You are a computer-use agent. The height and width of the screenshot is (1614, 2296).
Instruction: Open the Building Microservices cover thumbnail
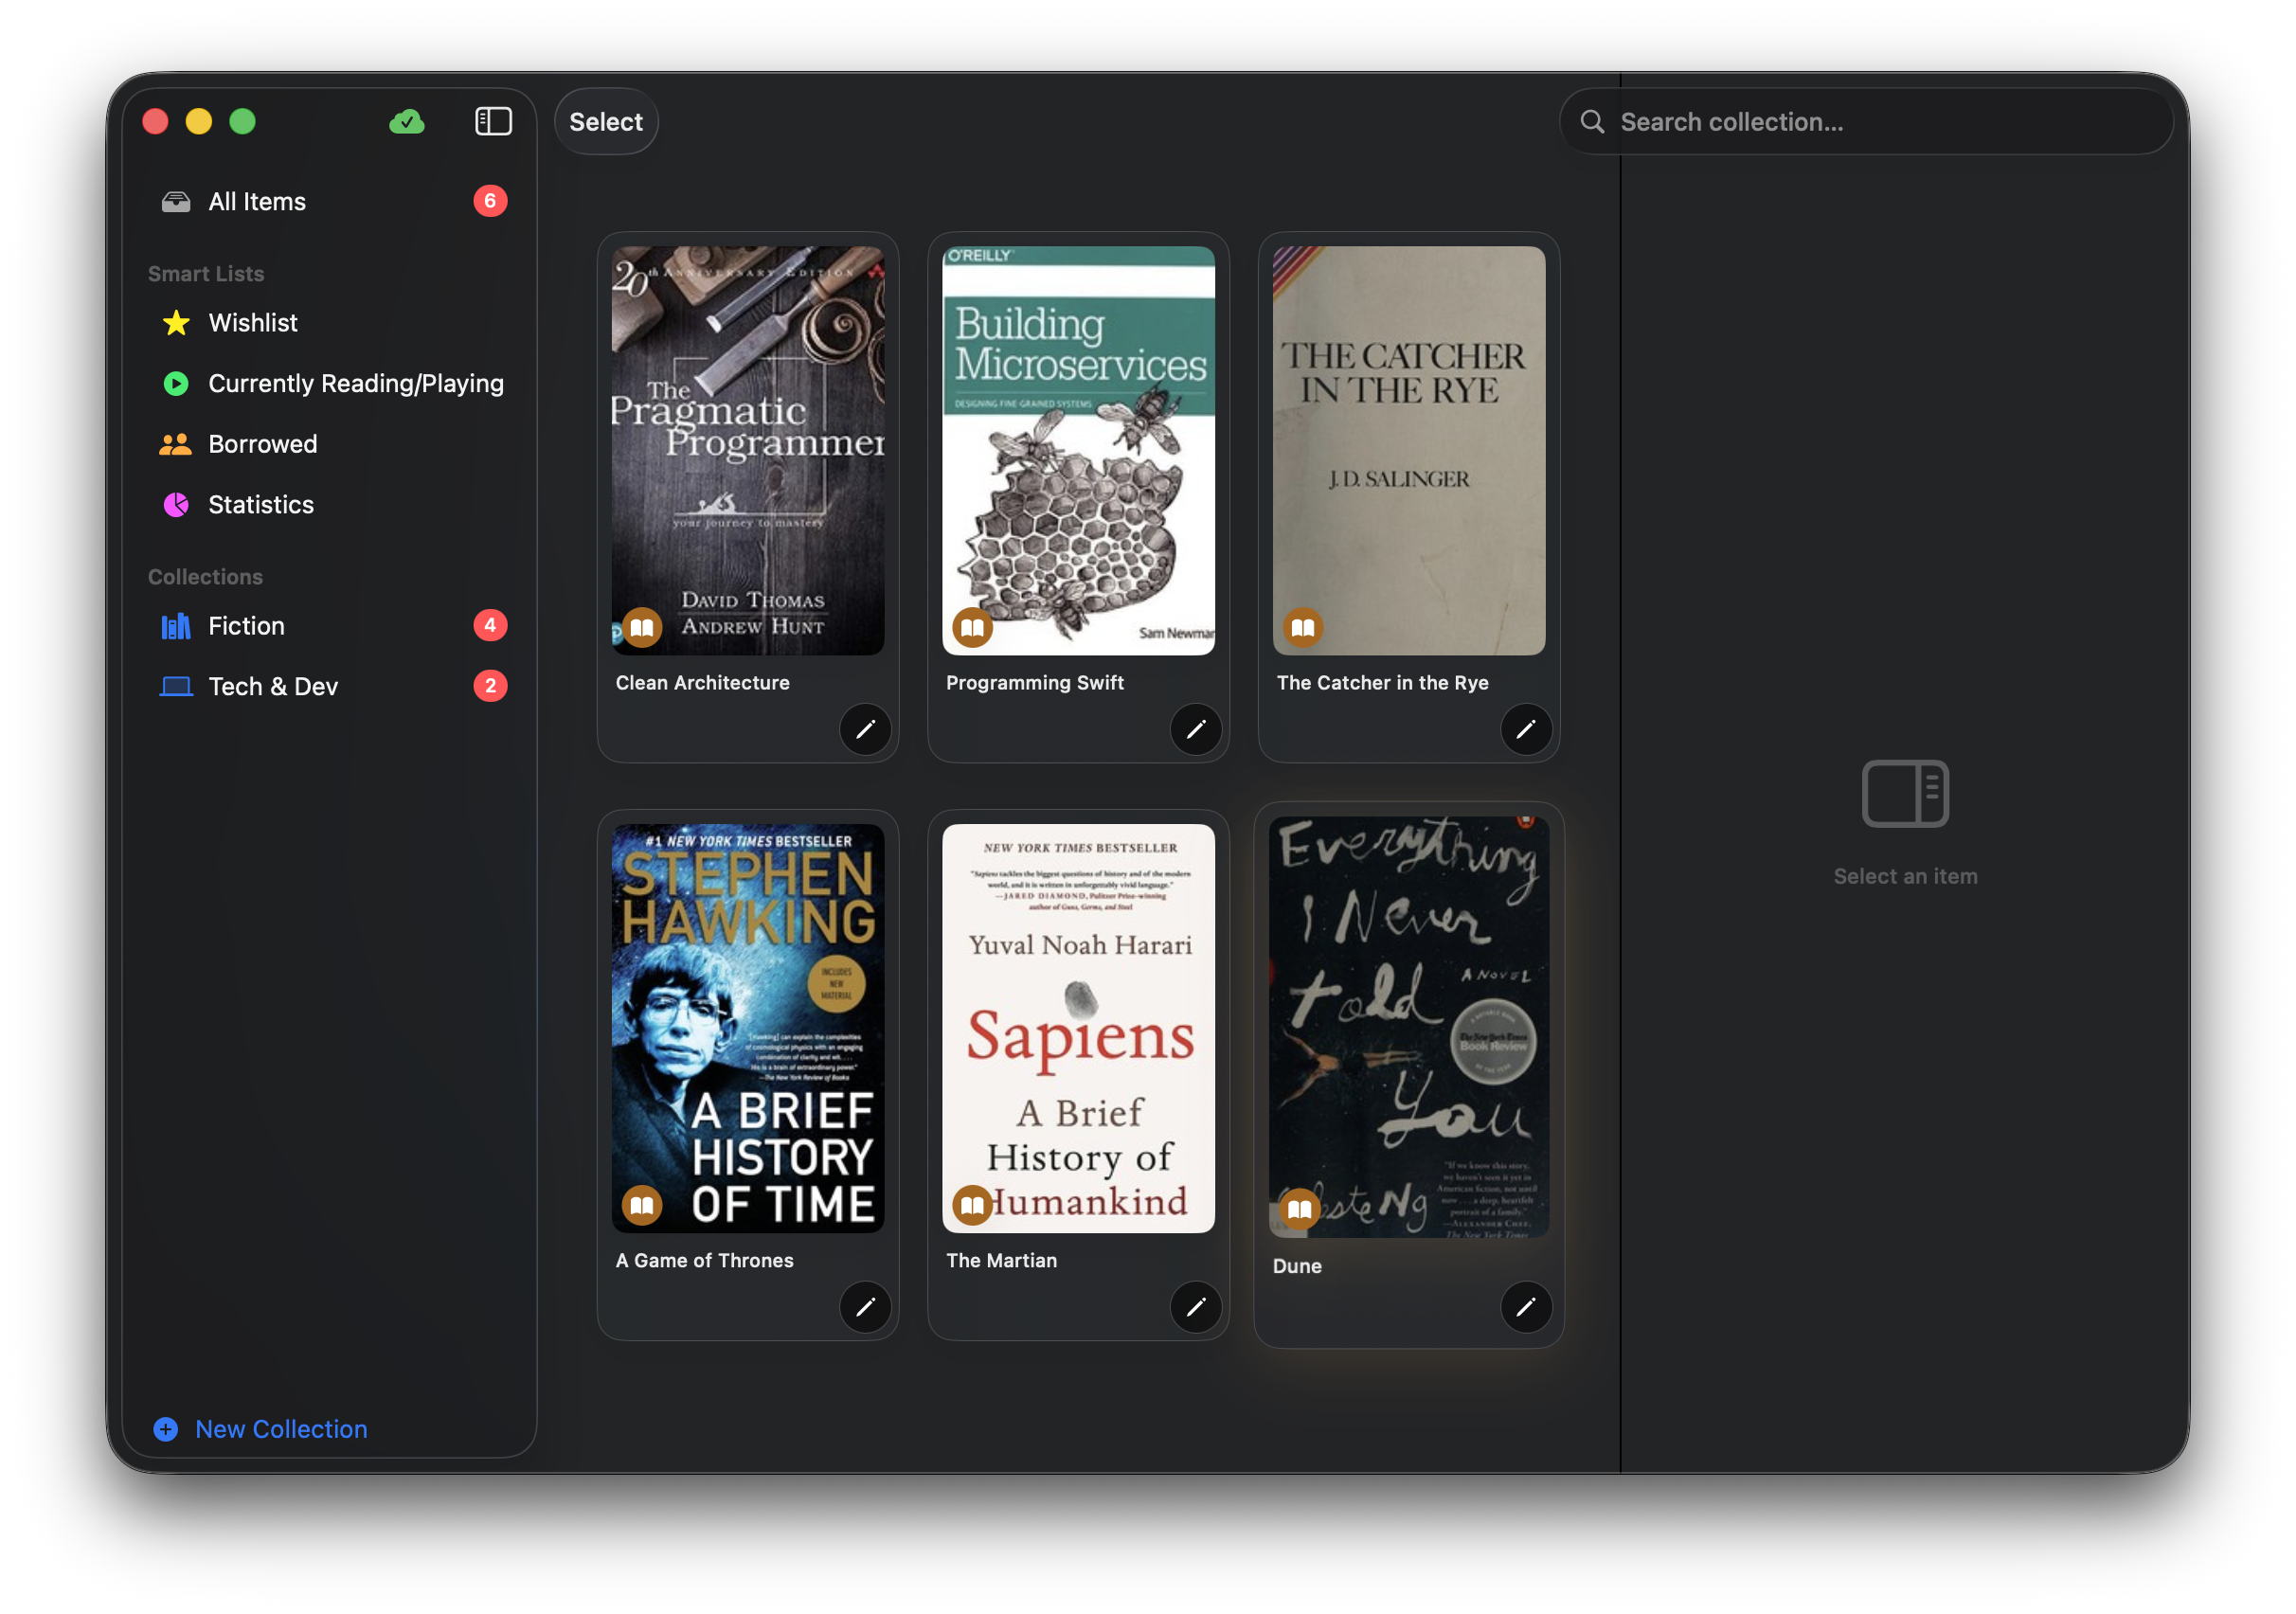1079,451
